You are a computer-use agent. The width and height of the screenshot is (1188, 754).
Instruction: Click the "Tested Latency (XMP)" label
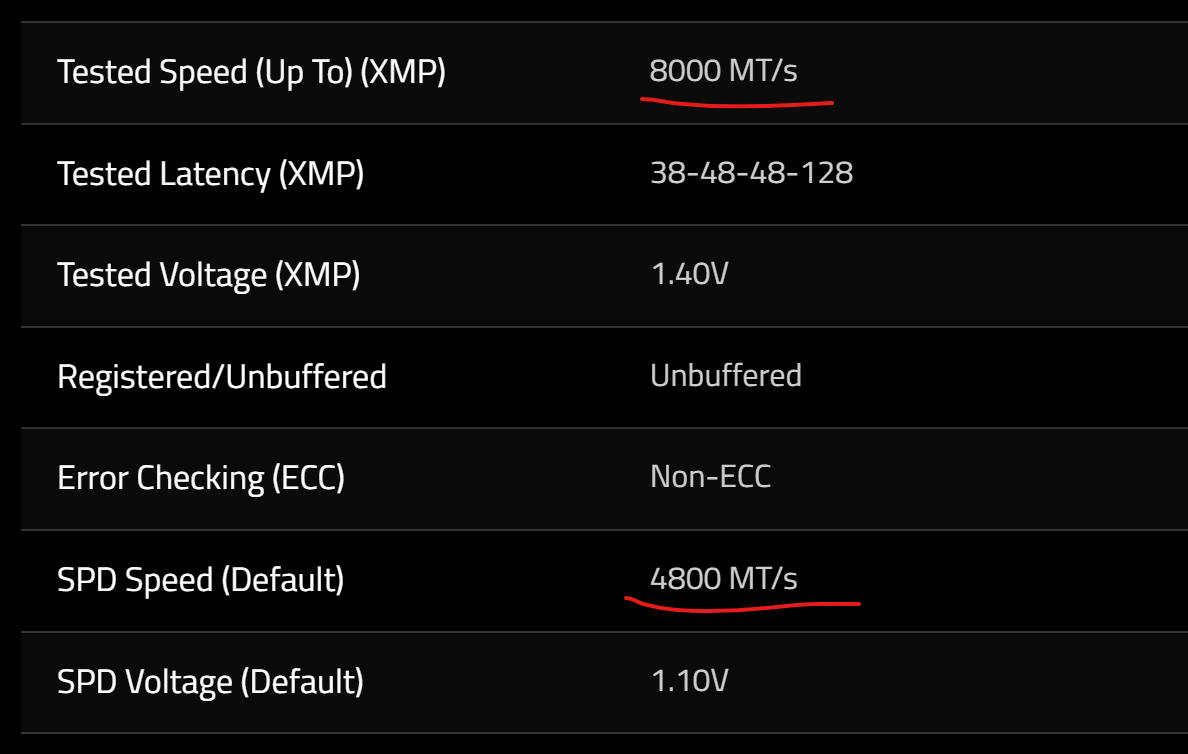pyautogui.click(x=210, y=174)
